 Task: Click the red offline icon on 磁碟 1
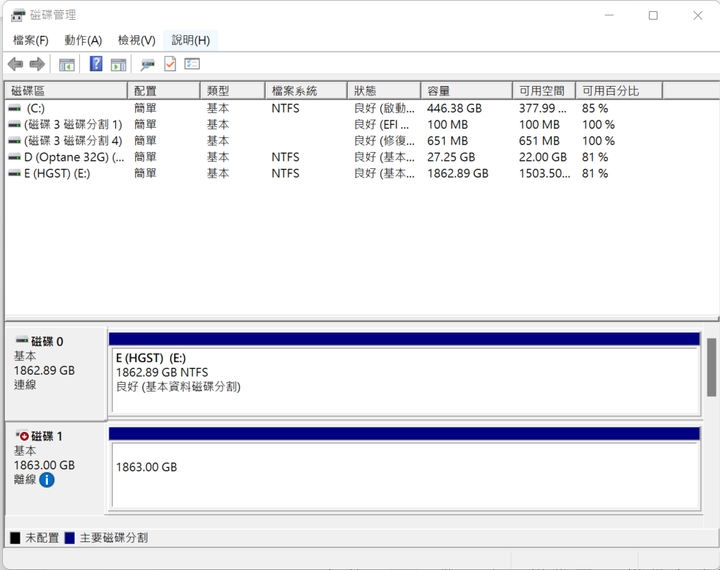(22, 435)
